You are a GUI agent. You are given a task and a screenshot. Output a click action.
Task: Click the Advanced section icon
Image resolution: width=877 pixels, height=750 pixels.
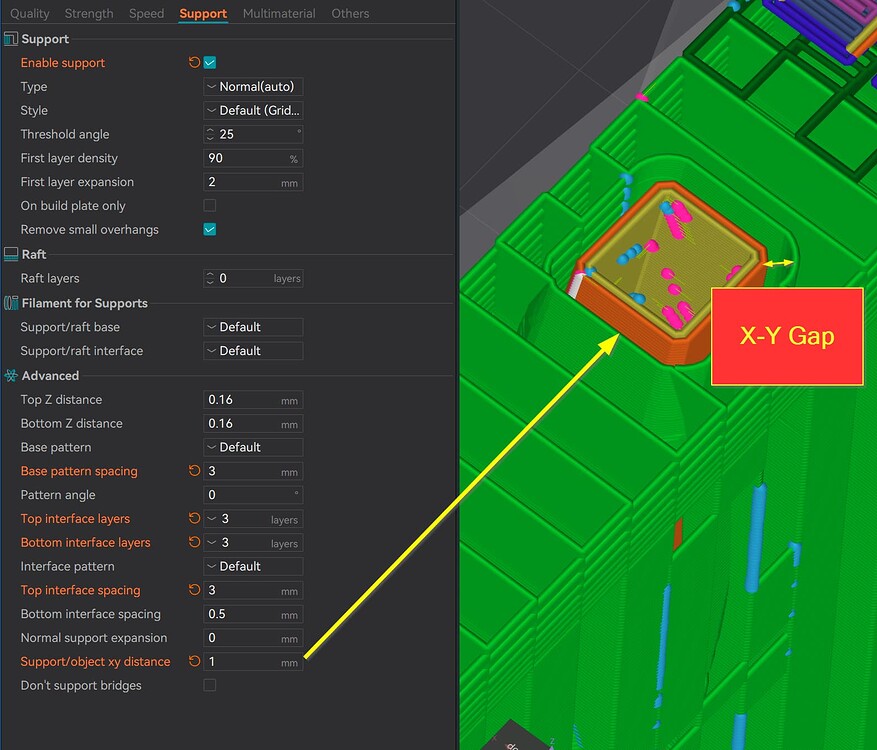(x=11, y=375)
